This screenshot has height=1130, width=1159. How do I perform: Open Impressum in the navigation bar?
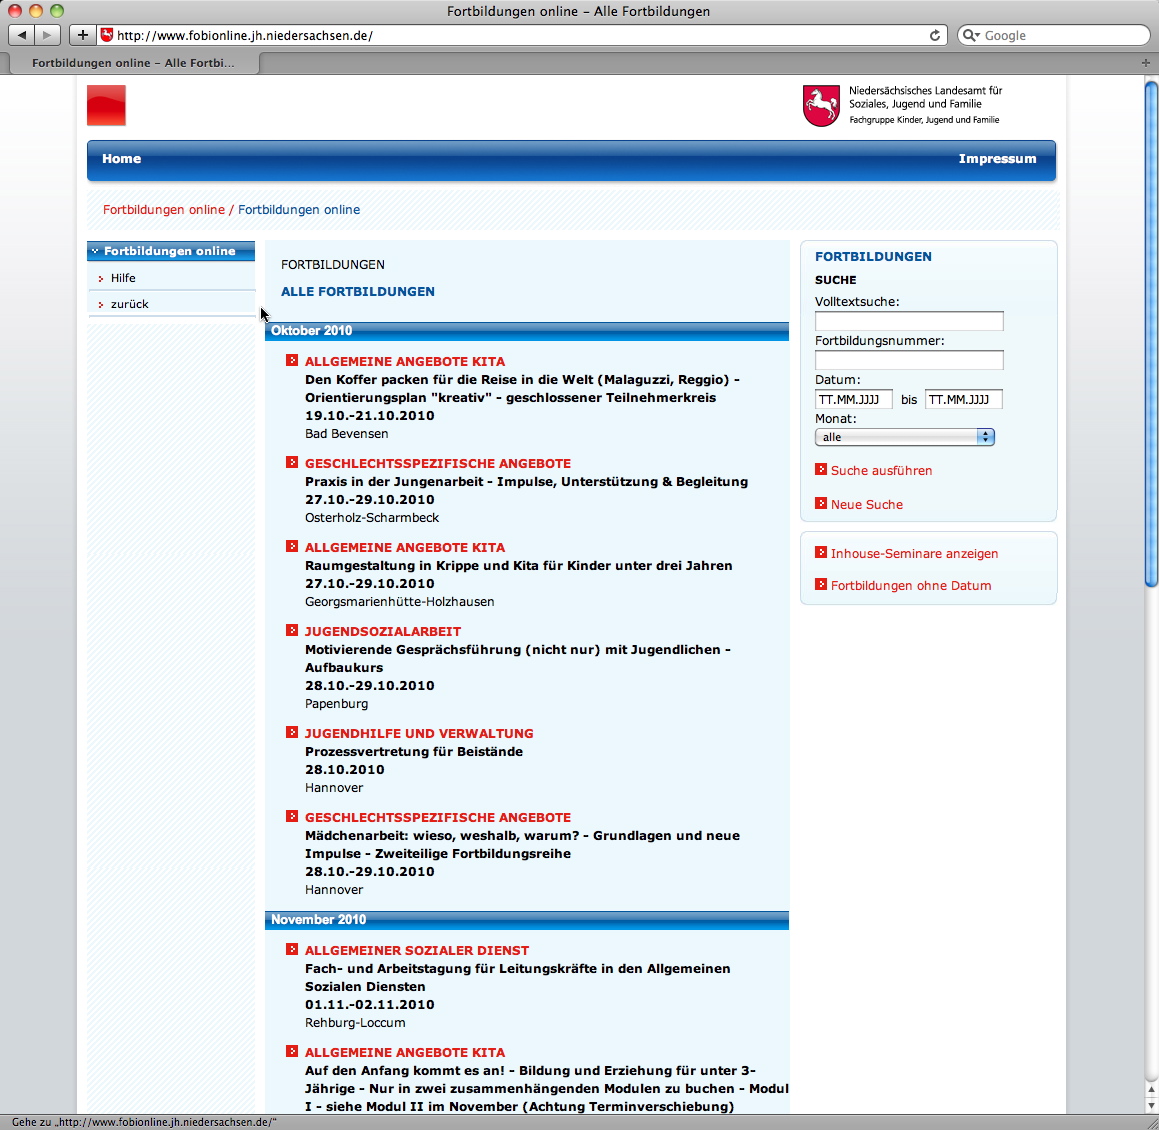pyautogui.click(x=997, y=159)
